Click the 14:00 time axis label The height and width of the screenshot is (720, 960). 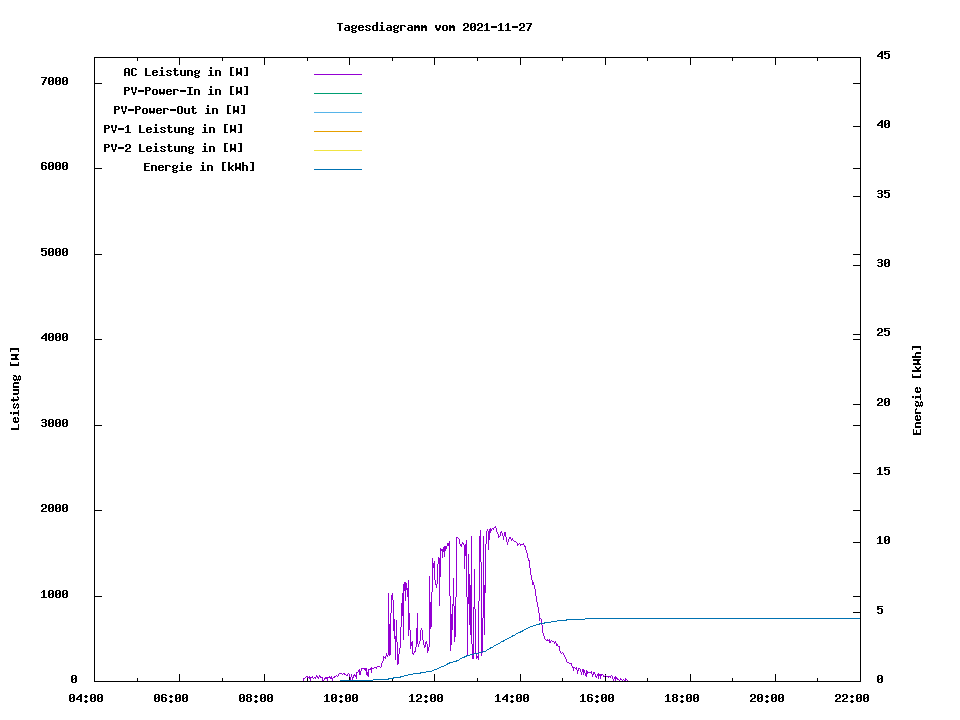tap(511, 698)
